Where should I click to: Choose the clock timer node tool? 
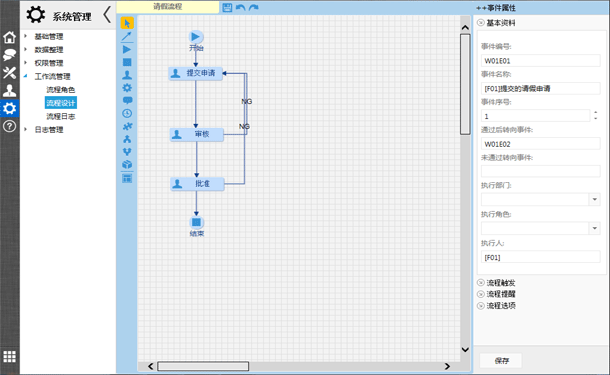tap(127, 113)
